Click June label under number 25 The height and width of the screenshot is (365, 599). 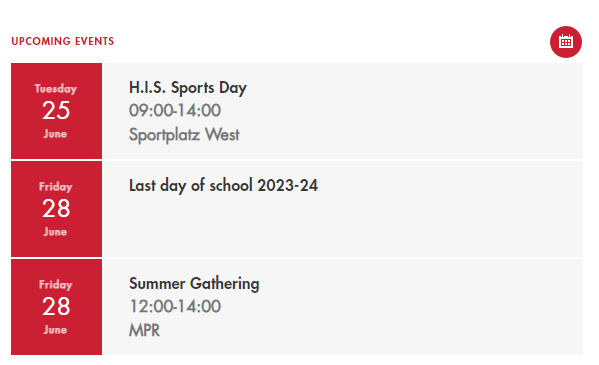point(55,134)
